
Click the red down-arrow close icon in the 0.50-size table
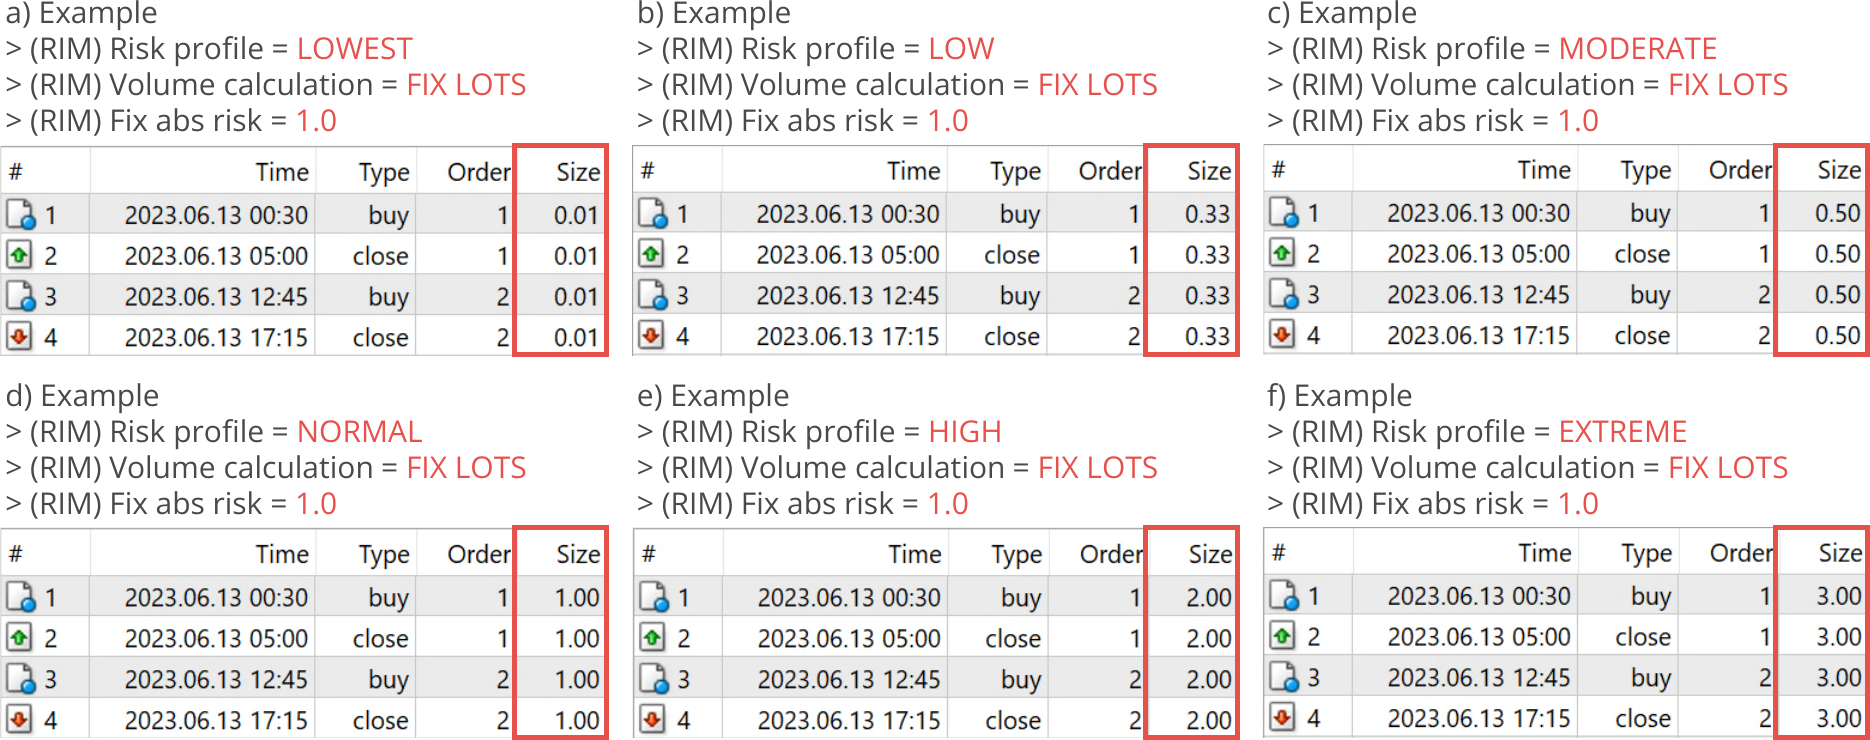click(x=1282, y=335)
